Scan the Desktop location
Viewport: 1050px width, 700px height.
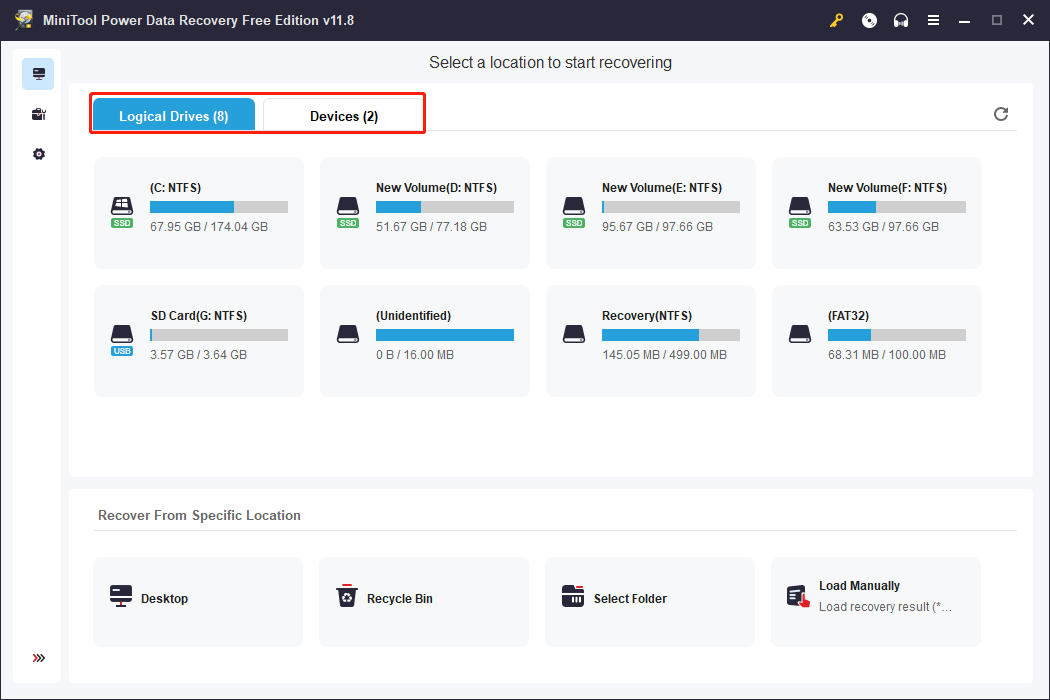coord(197,601)
